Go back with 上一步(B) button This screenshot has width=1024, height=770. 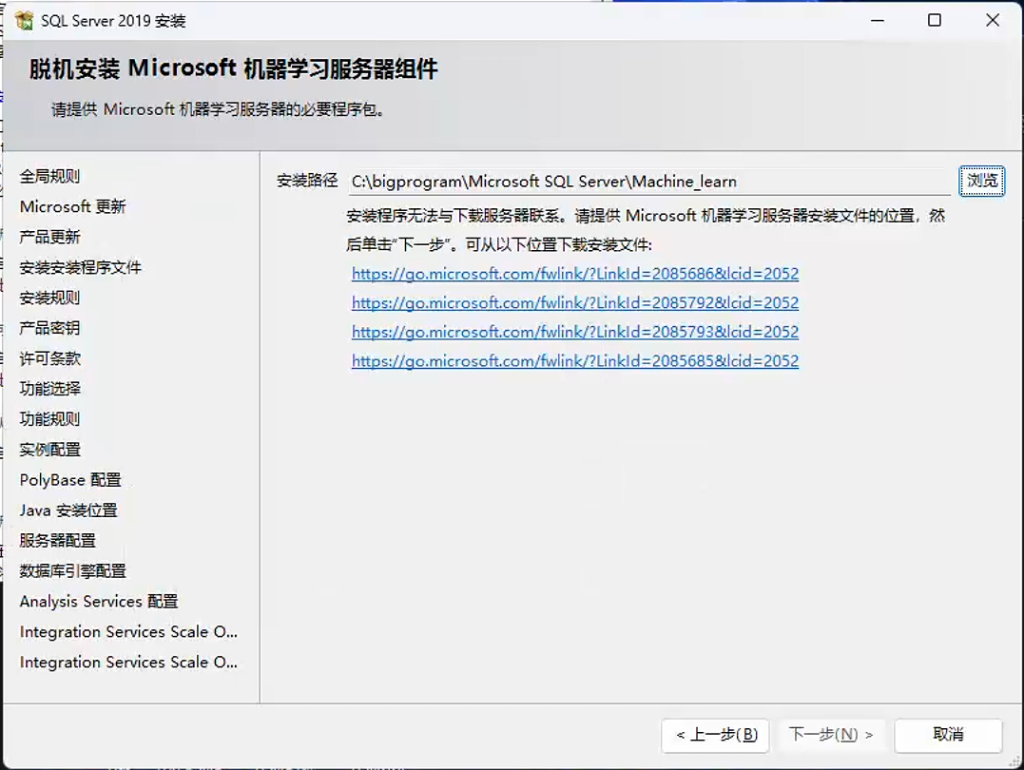click(715, 735)
